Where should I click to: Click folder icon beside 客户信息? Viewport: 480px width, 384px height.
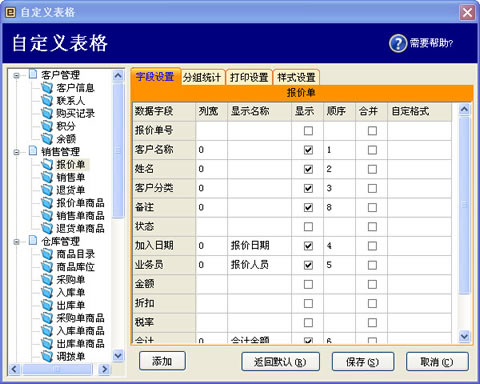click(x=47, y=88)
